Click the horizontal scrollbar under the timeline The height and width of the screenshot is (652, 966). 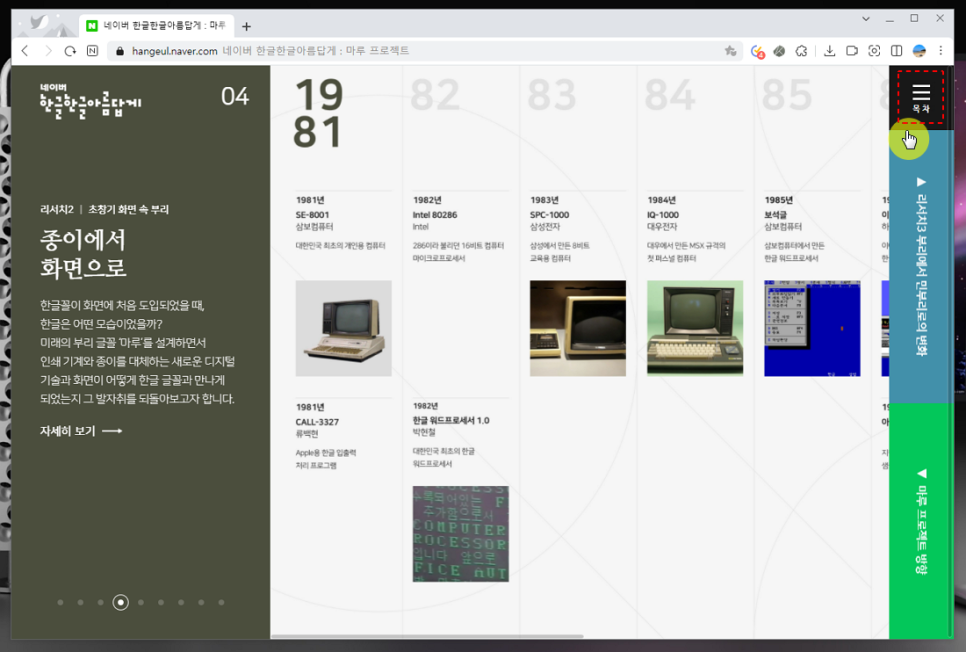(427, 636)
